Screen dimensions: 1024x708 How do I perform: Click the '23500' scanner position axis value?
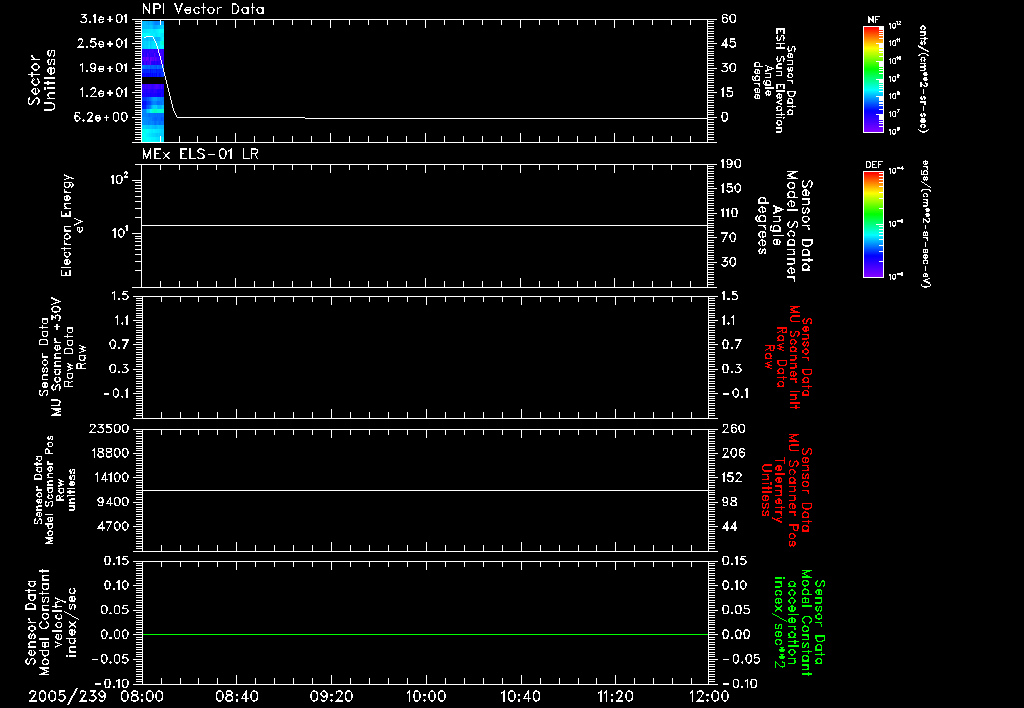(x=109, y=429)
